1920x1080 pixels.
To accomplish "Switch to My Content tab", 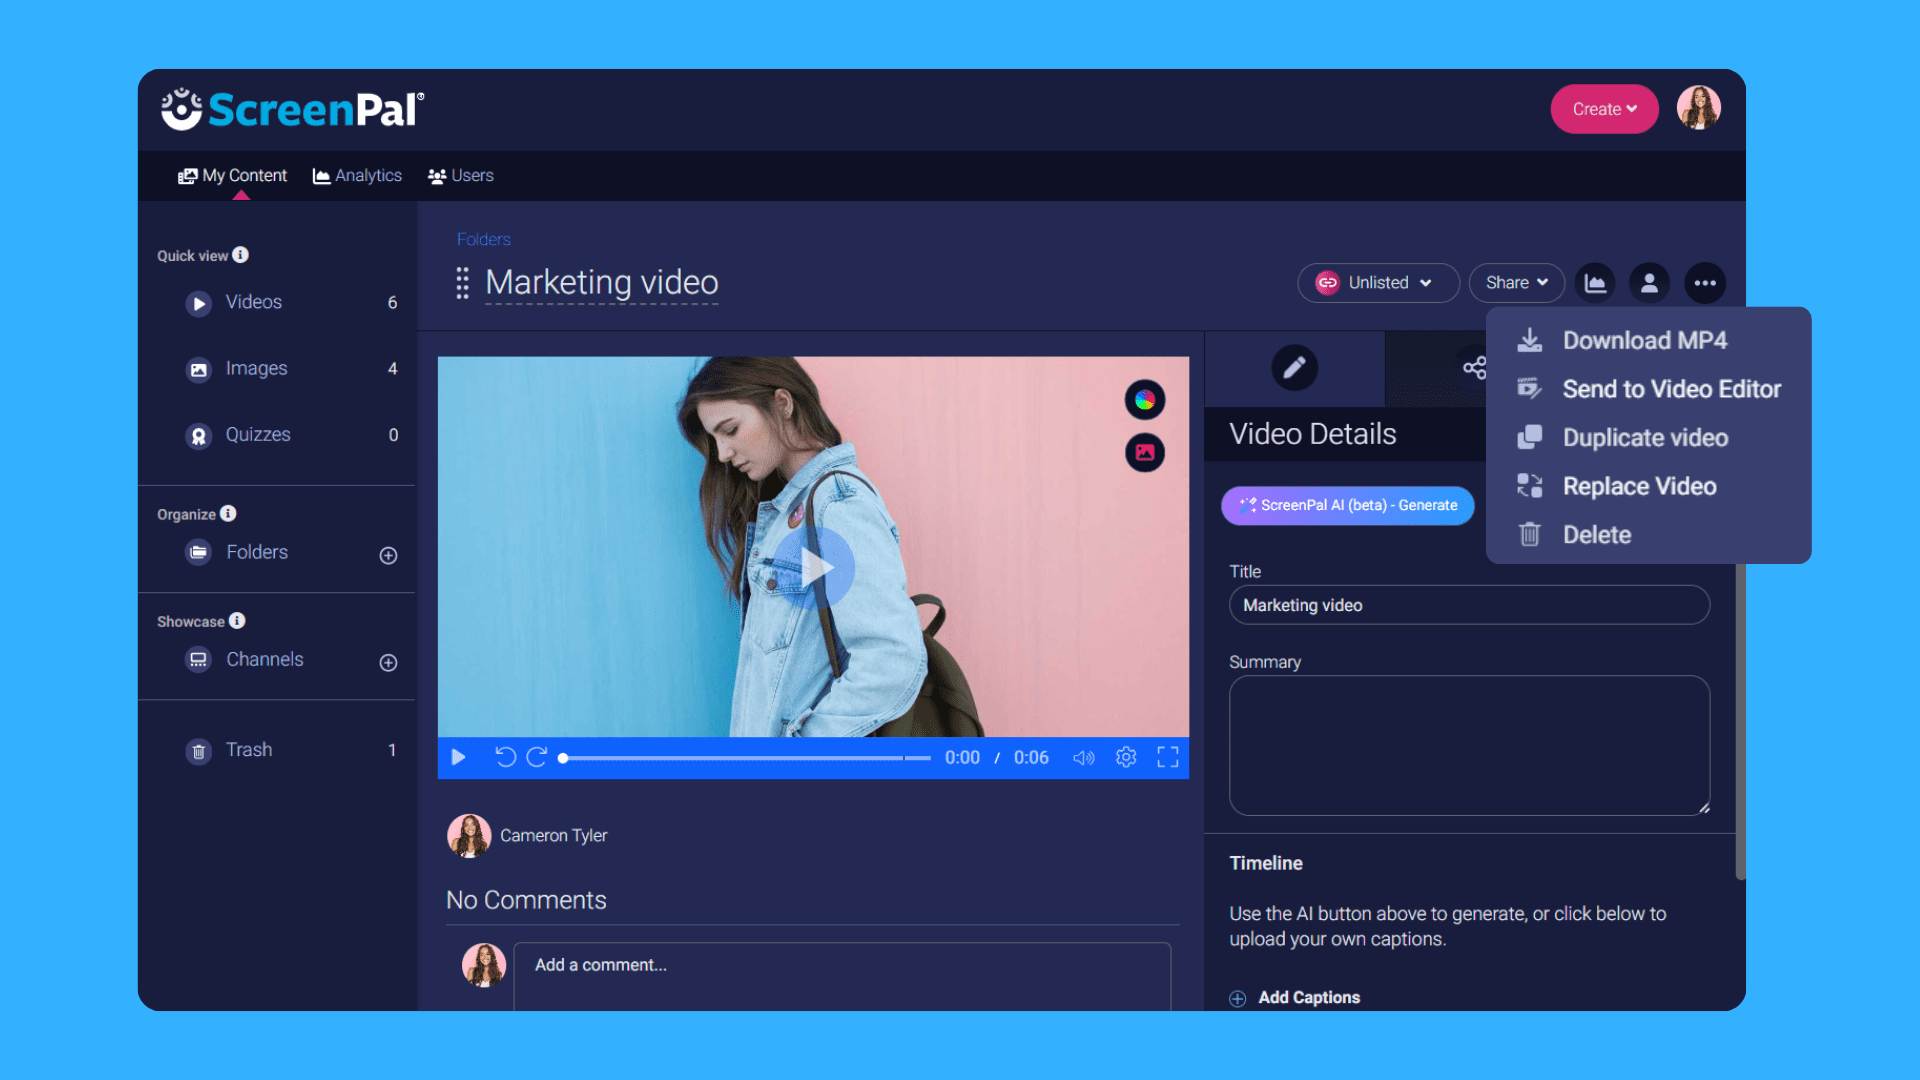I will (x=232, y=175).
